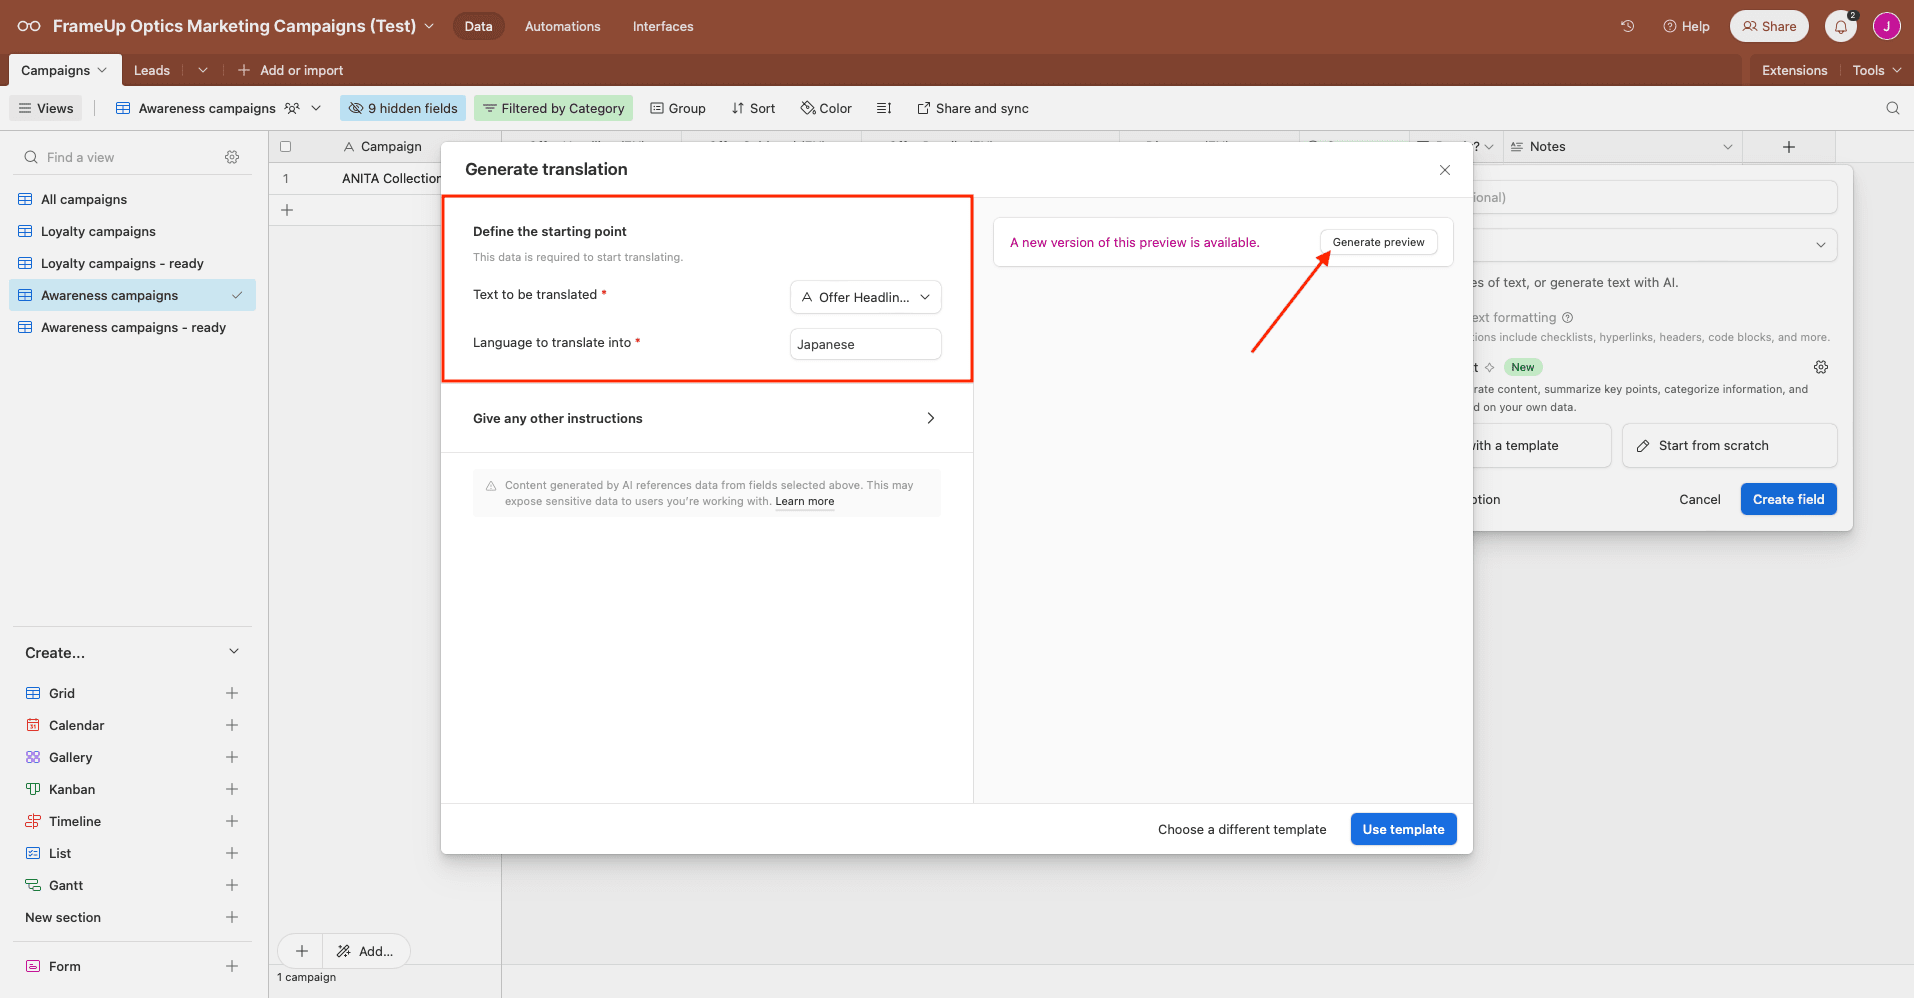
Task: Click the Japanese language input field
Action: tap(864, 344)
